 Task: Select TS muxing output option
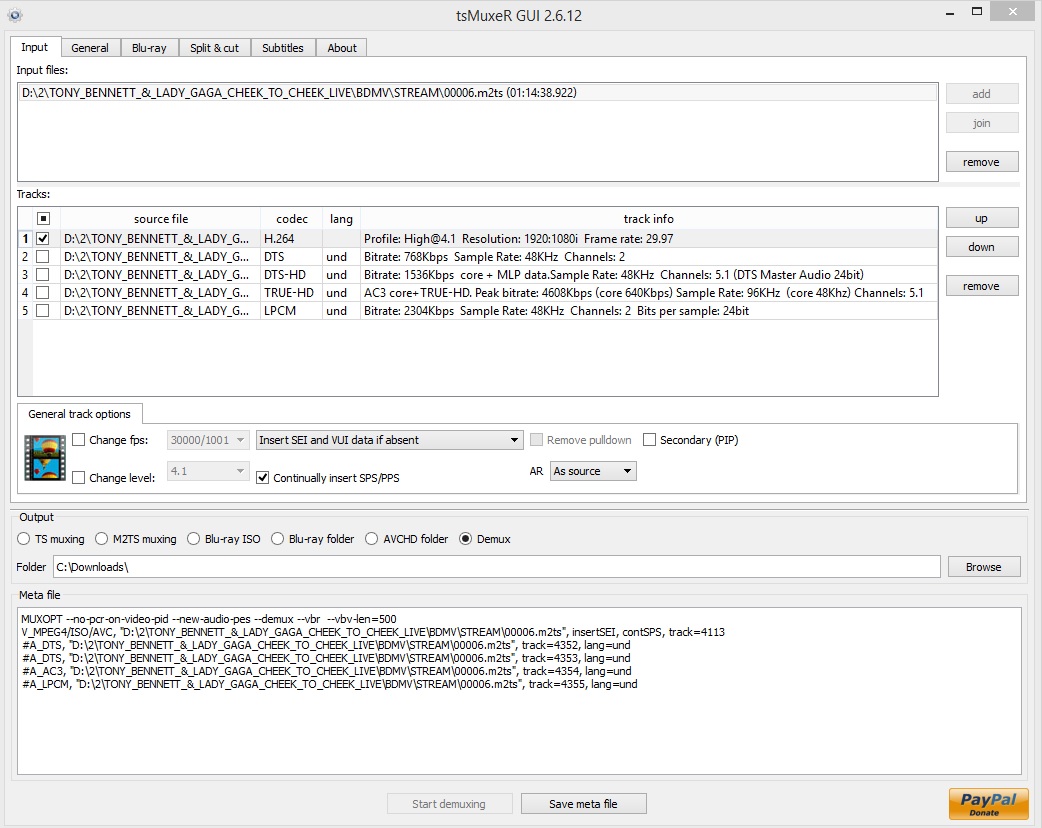(24, 539)
